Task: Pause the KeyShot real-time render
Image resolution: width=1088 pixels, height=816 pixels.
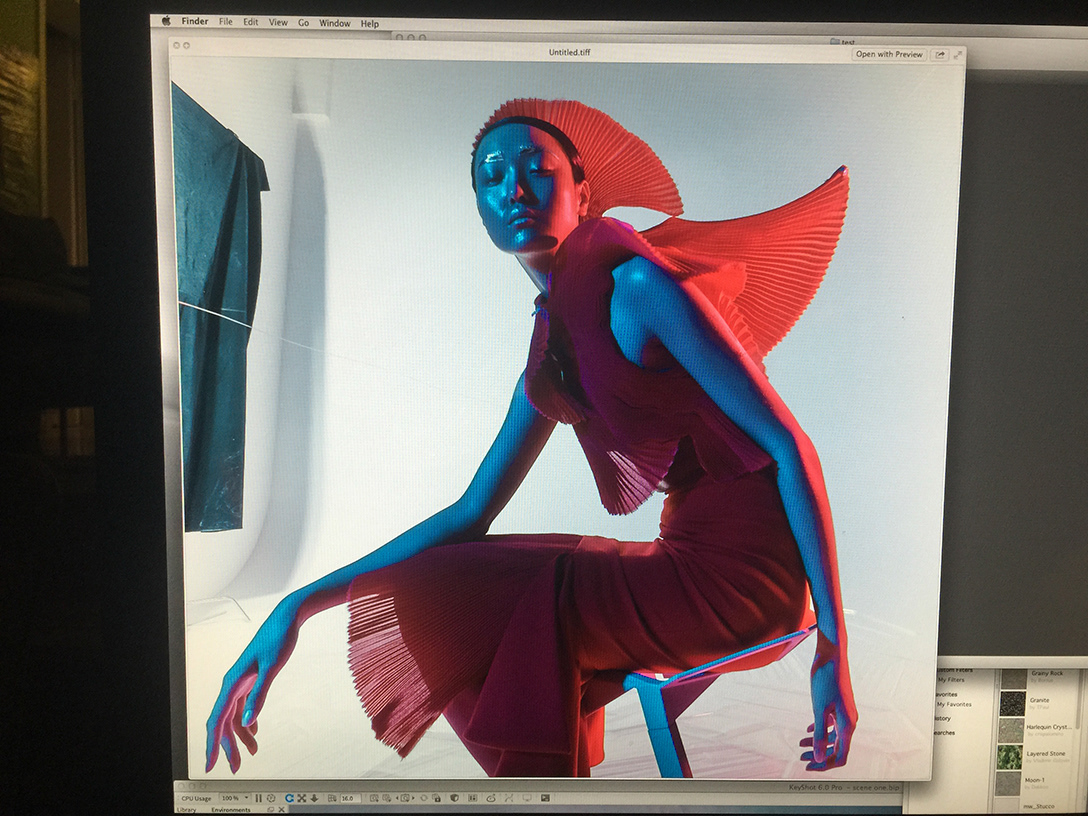Action: click(258, 799)
